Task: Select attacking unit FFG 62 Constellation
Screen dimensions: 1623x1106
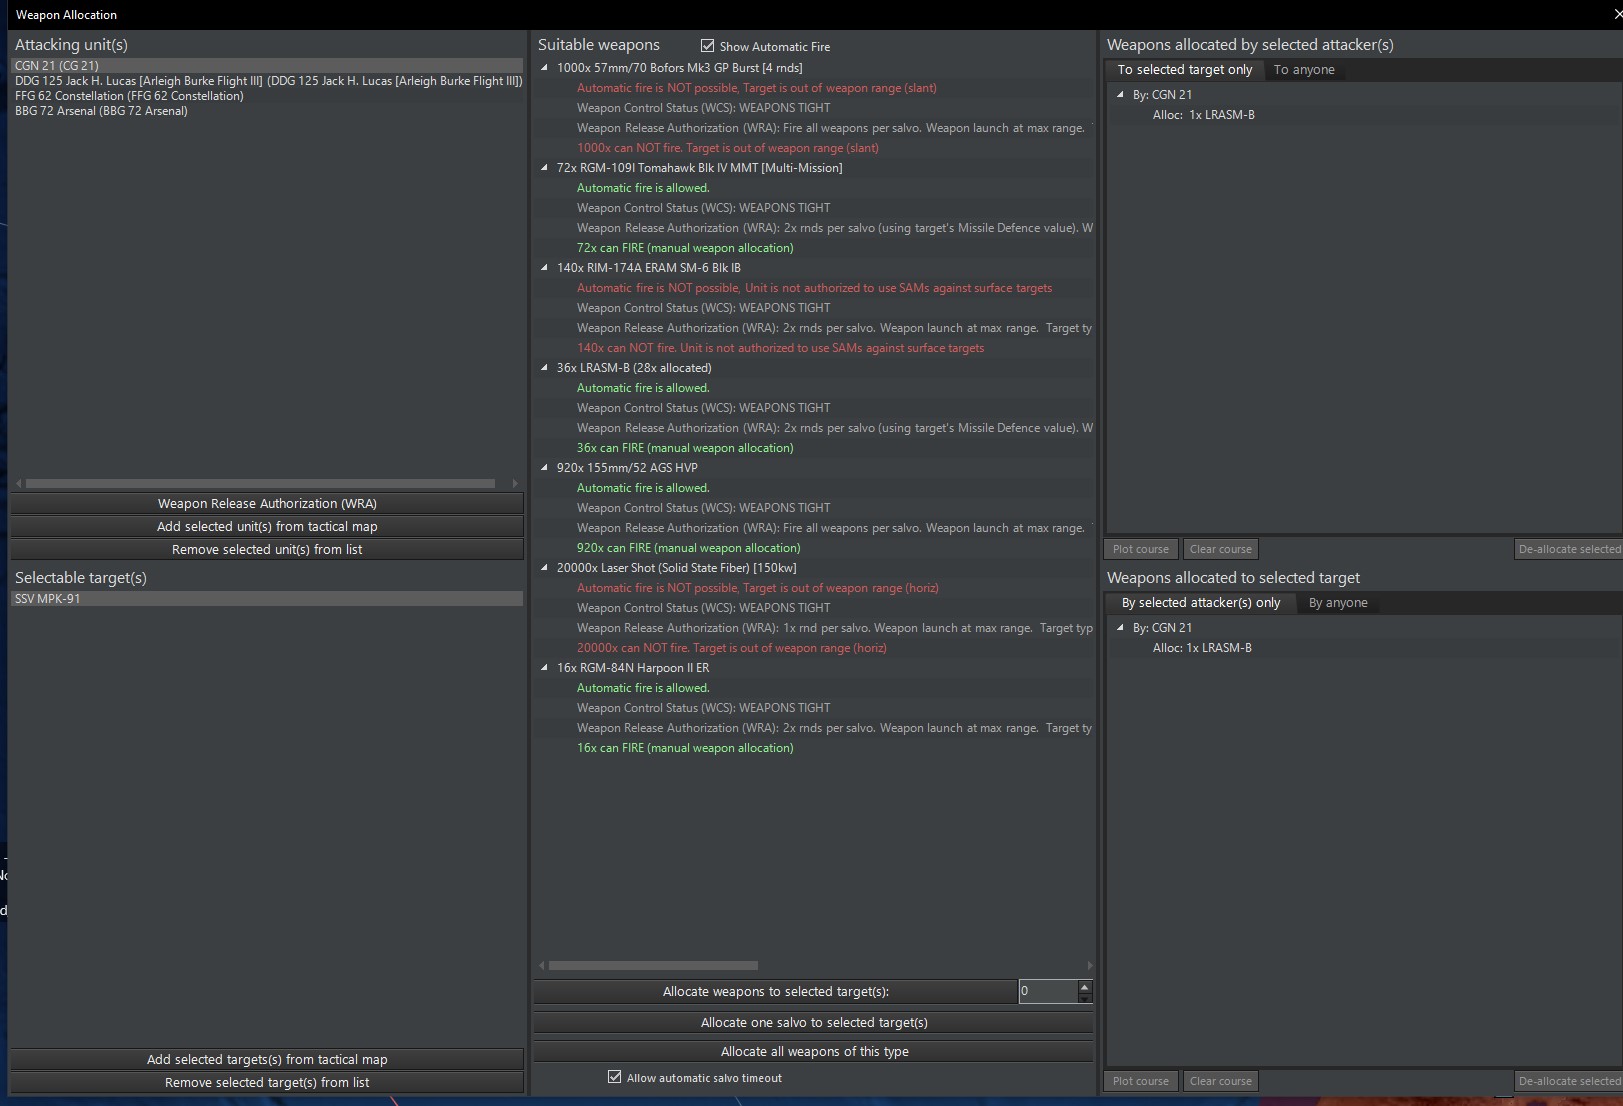Action: (x=267, y=96)
